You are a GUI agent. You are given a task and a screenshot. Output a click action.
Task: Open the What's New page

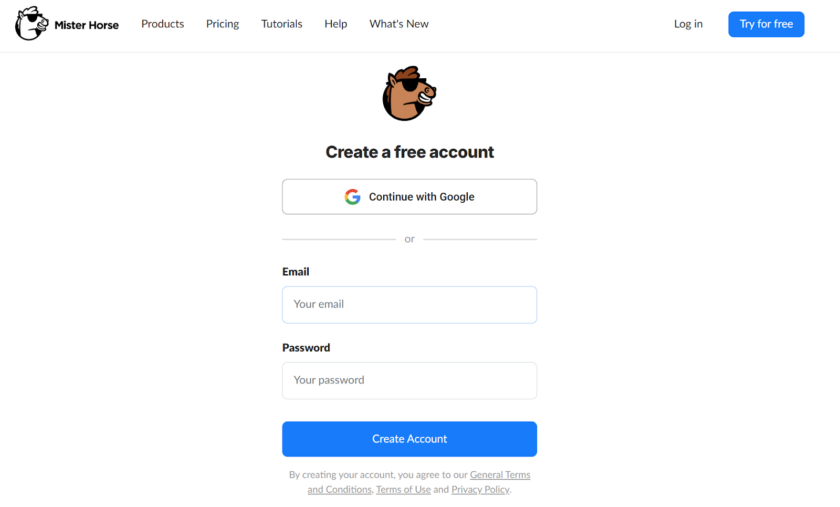398,24
